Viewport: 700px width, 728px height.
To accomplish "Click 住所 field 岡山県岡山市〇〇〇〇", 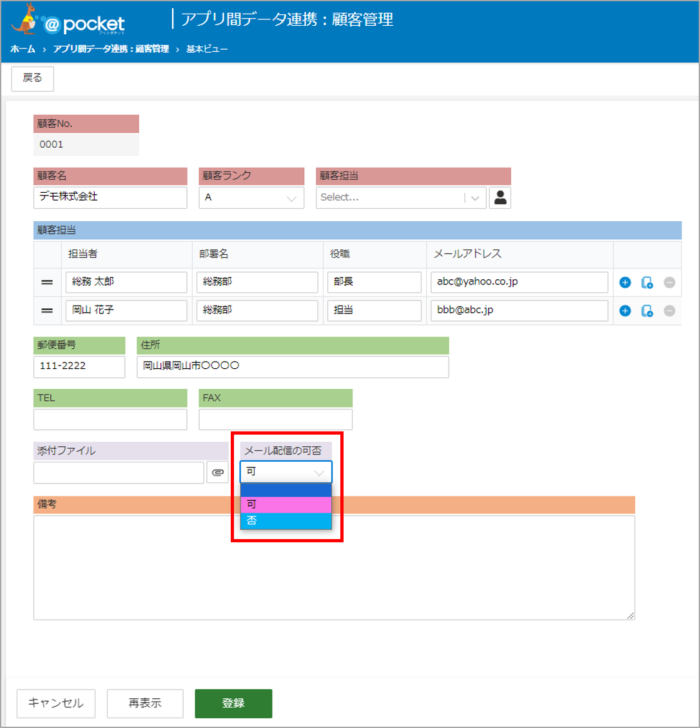I will pos(293,366).
